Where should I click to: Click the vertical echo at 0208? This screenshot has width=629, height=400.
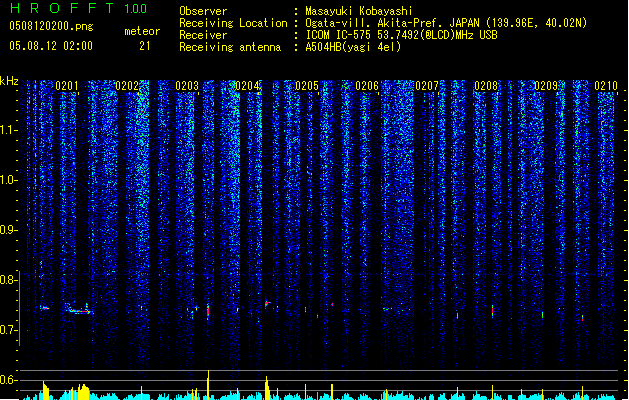pyautogui.click(x=493, y=311)
